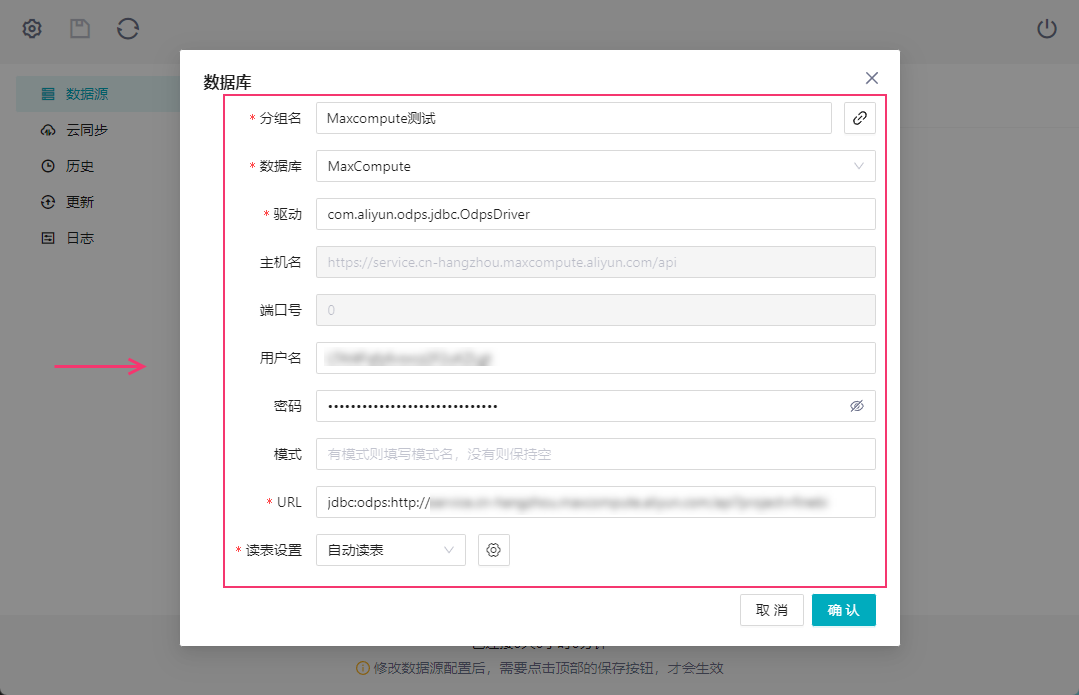Open the settings gear in top toolbar
Screen dimensions: 1079x695
32,28
